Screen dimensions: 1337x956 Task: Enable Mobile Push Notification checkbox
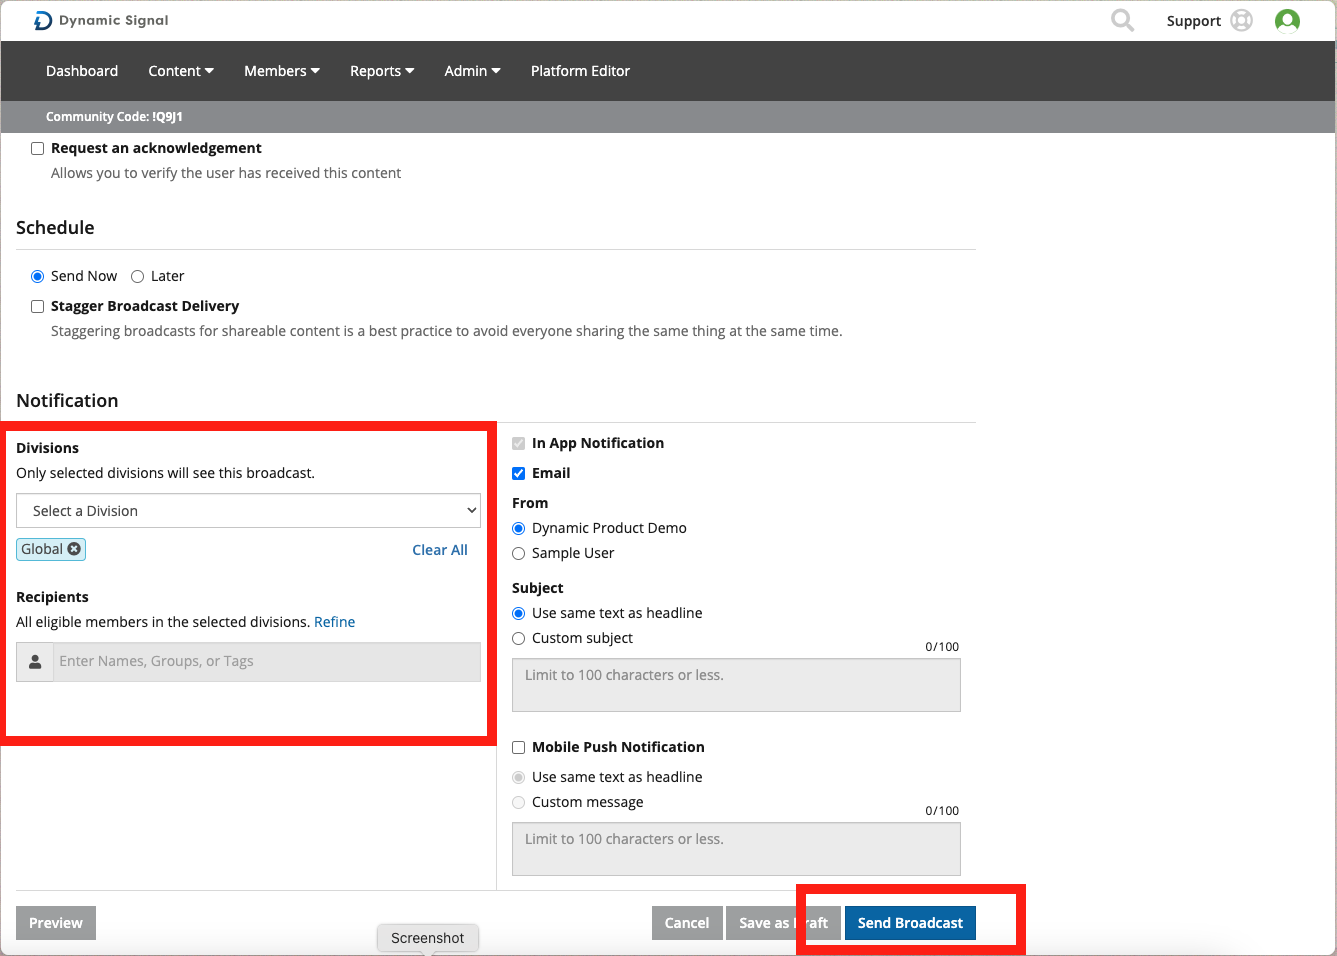pos(518,747)
